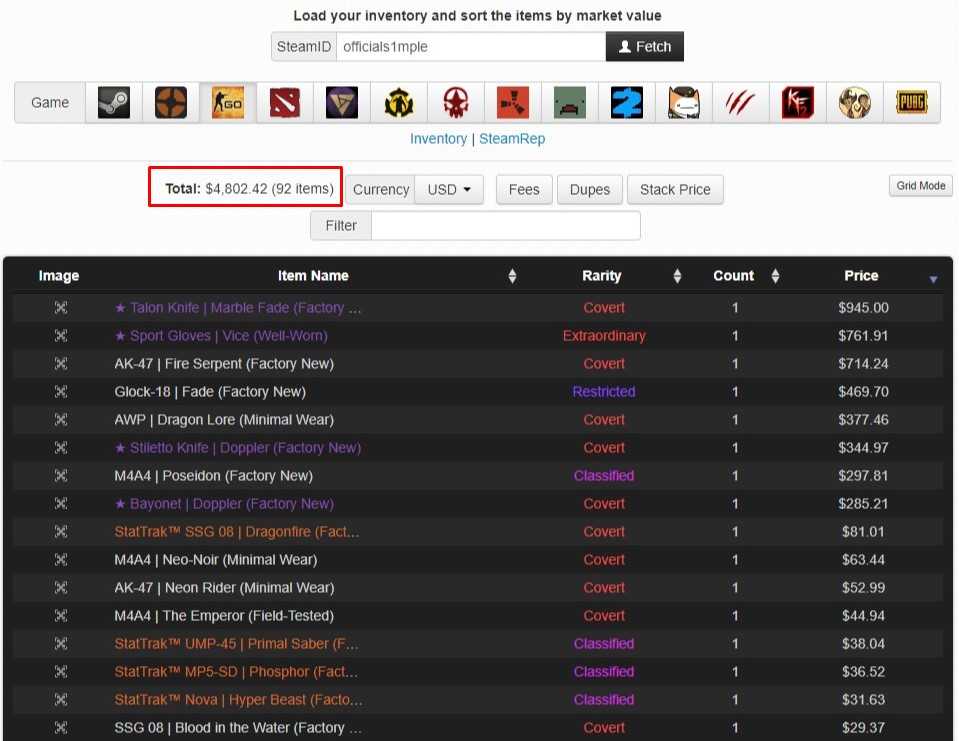Sort the table by Item Name
Viewport: 959px width, 741px height.
point(313,276)
